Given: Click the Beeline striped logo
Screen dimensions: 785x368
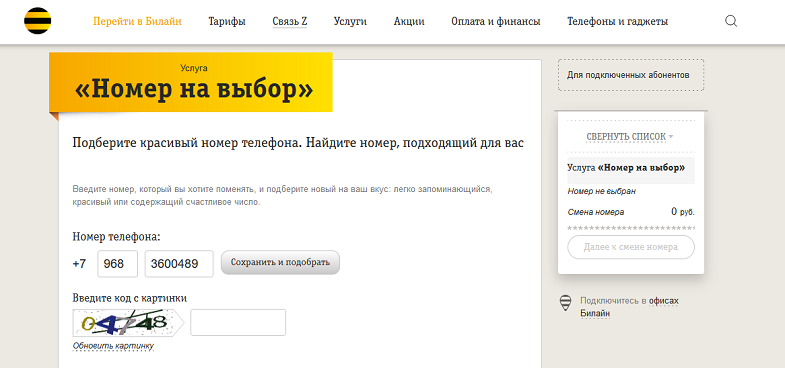Looking at the screenshot, I should click(x=38, y=21).
